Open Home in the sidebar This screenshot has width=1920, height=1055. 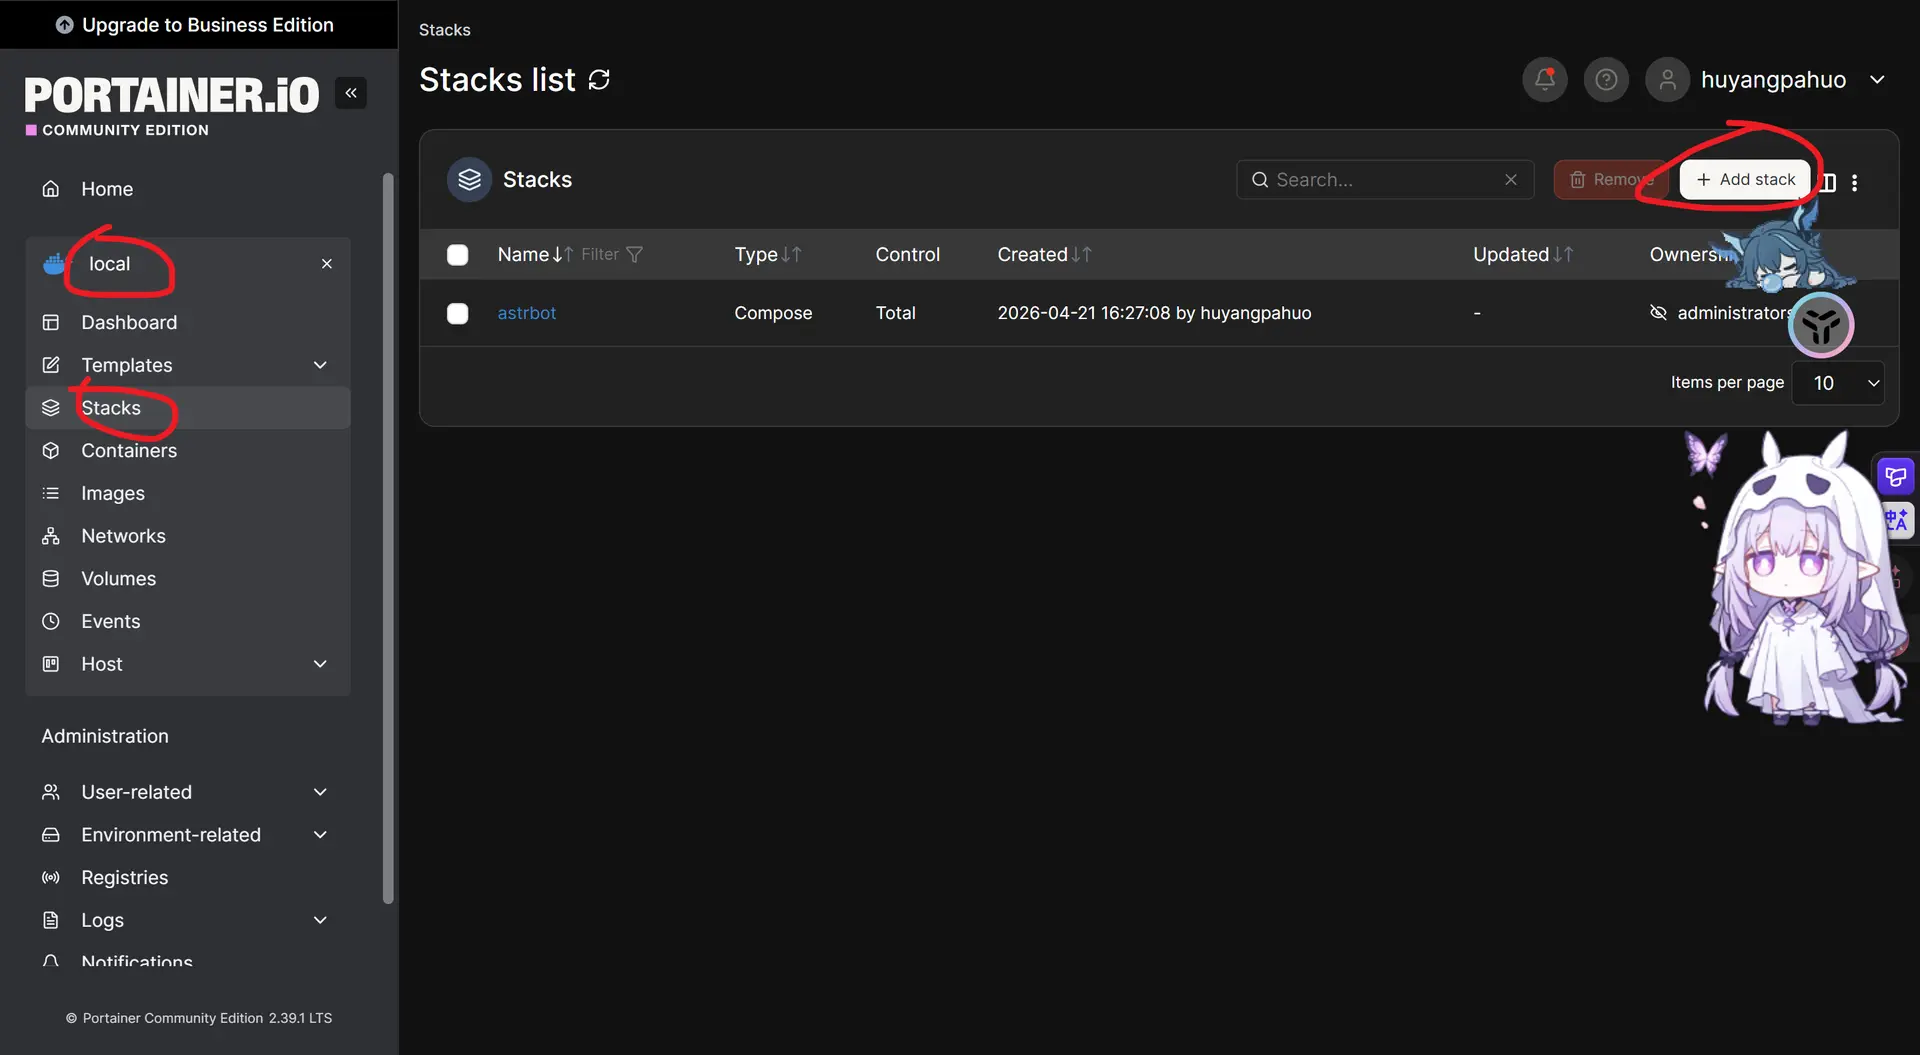[107, 189]
